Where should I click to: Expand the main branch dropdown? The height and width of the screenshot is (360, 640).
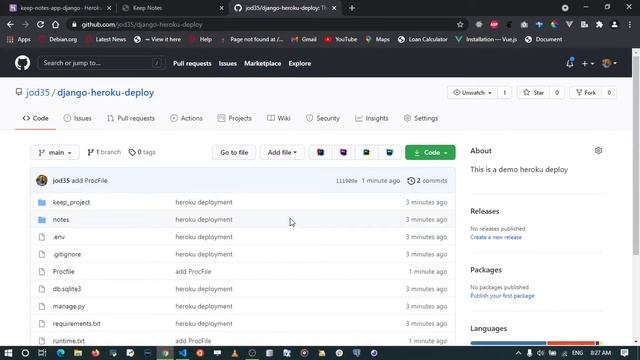pos(55,152)
